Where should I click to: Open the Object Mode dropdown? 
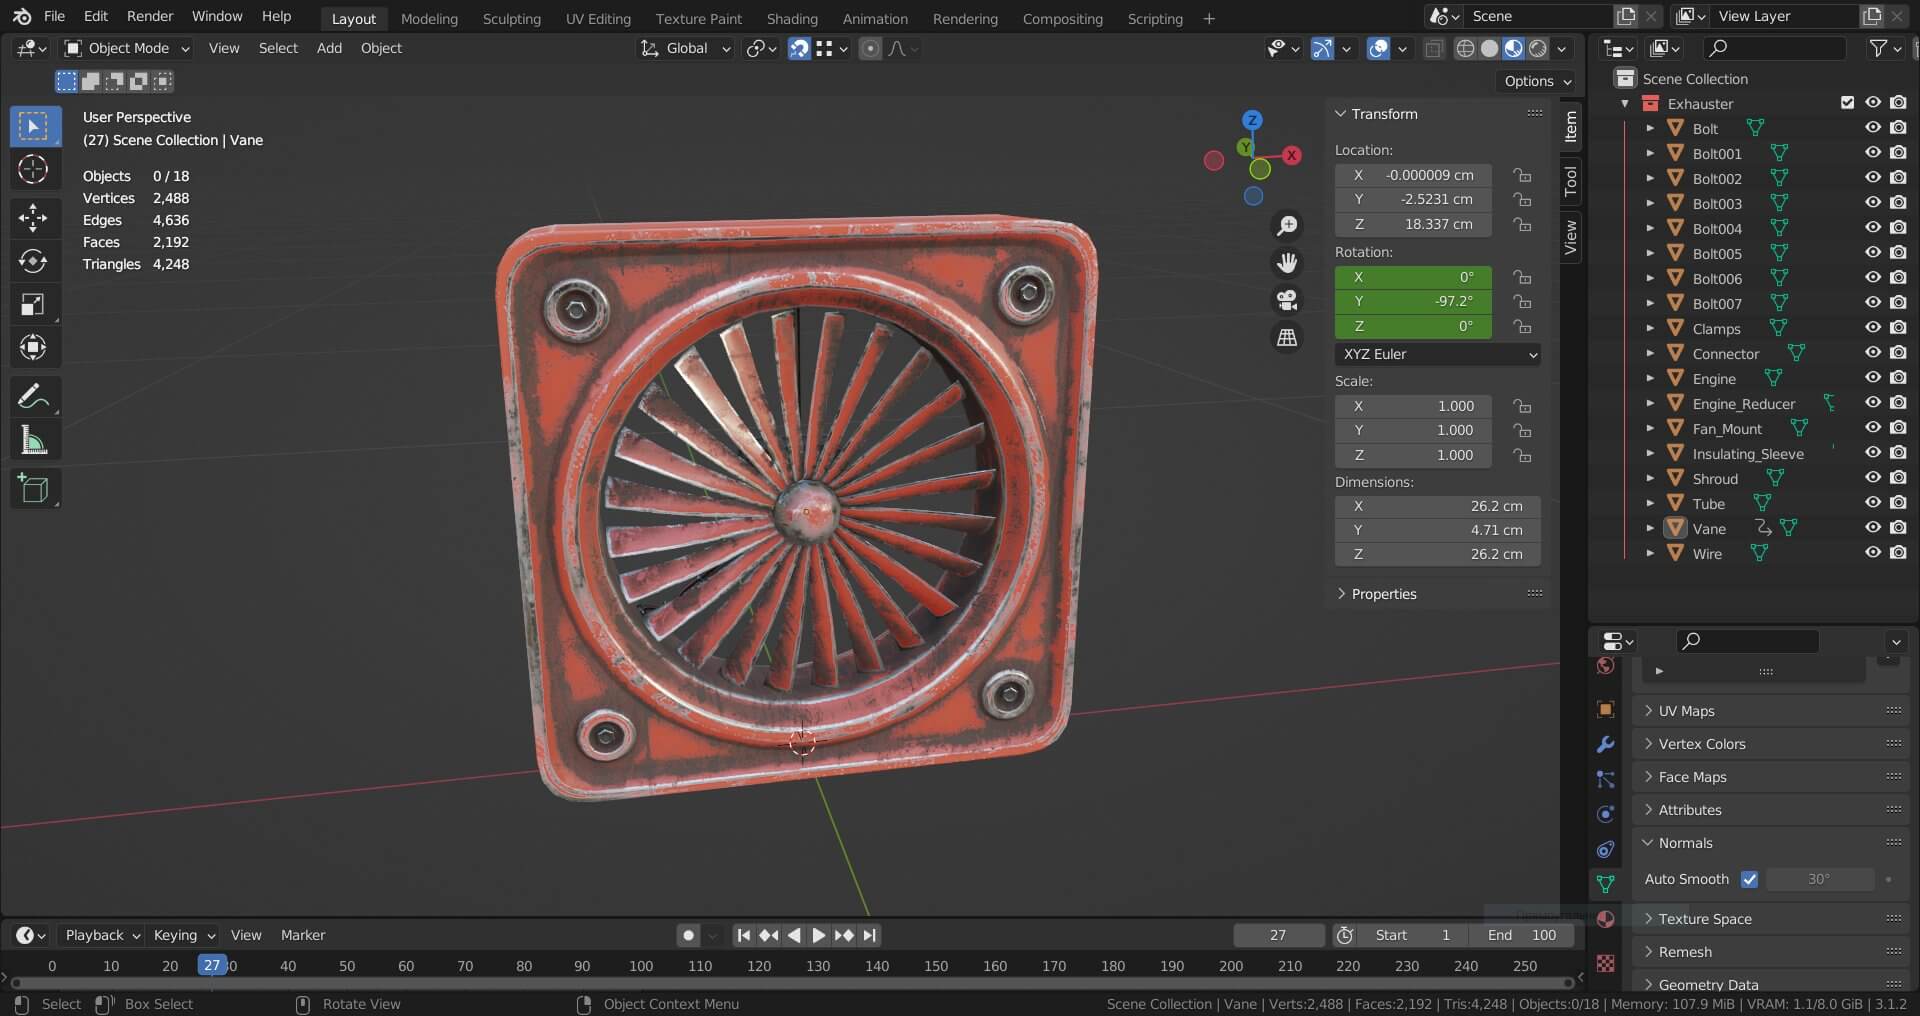[x=127, y=48]
